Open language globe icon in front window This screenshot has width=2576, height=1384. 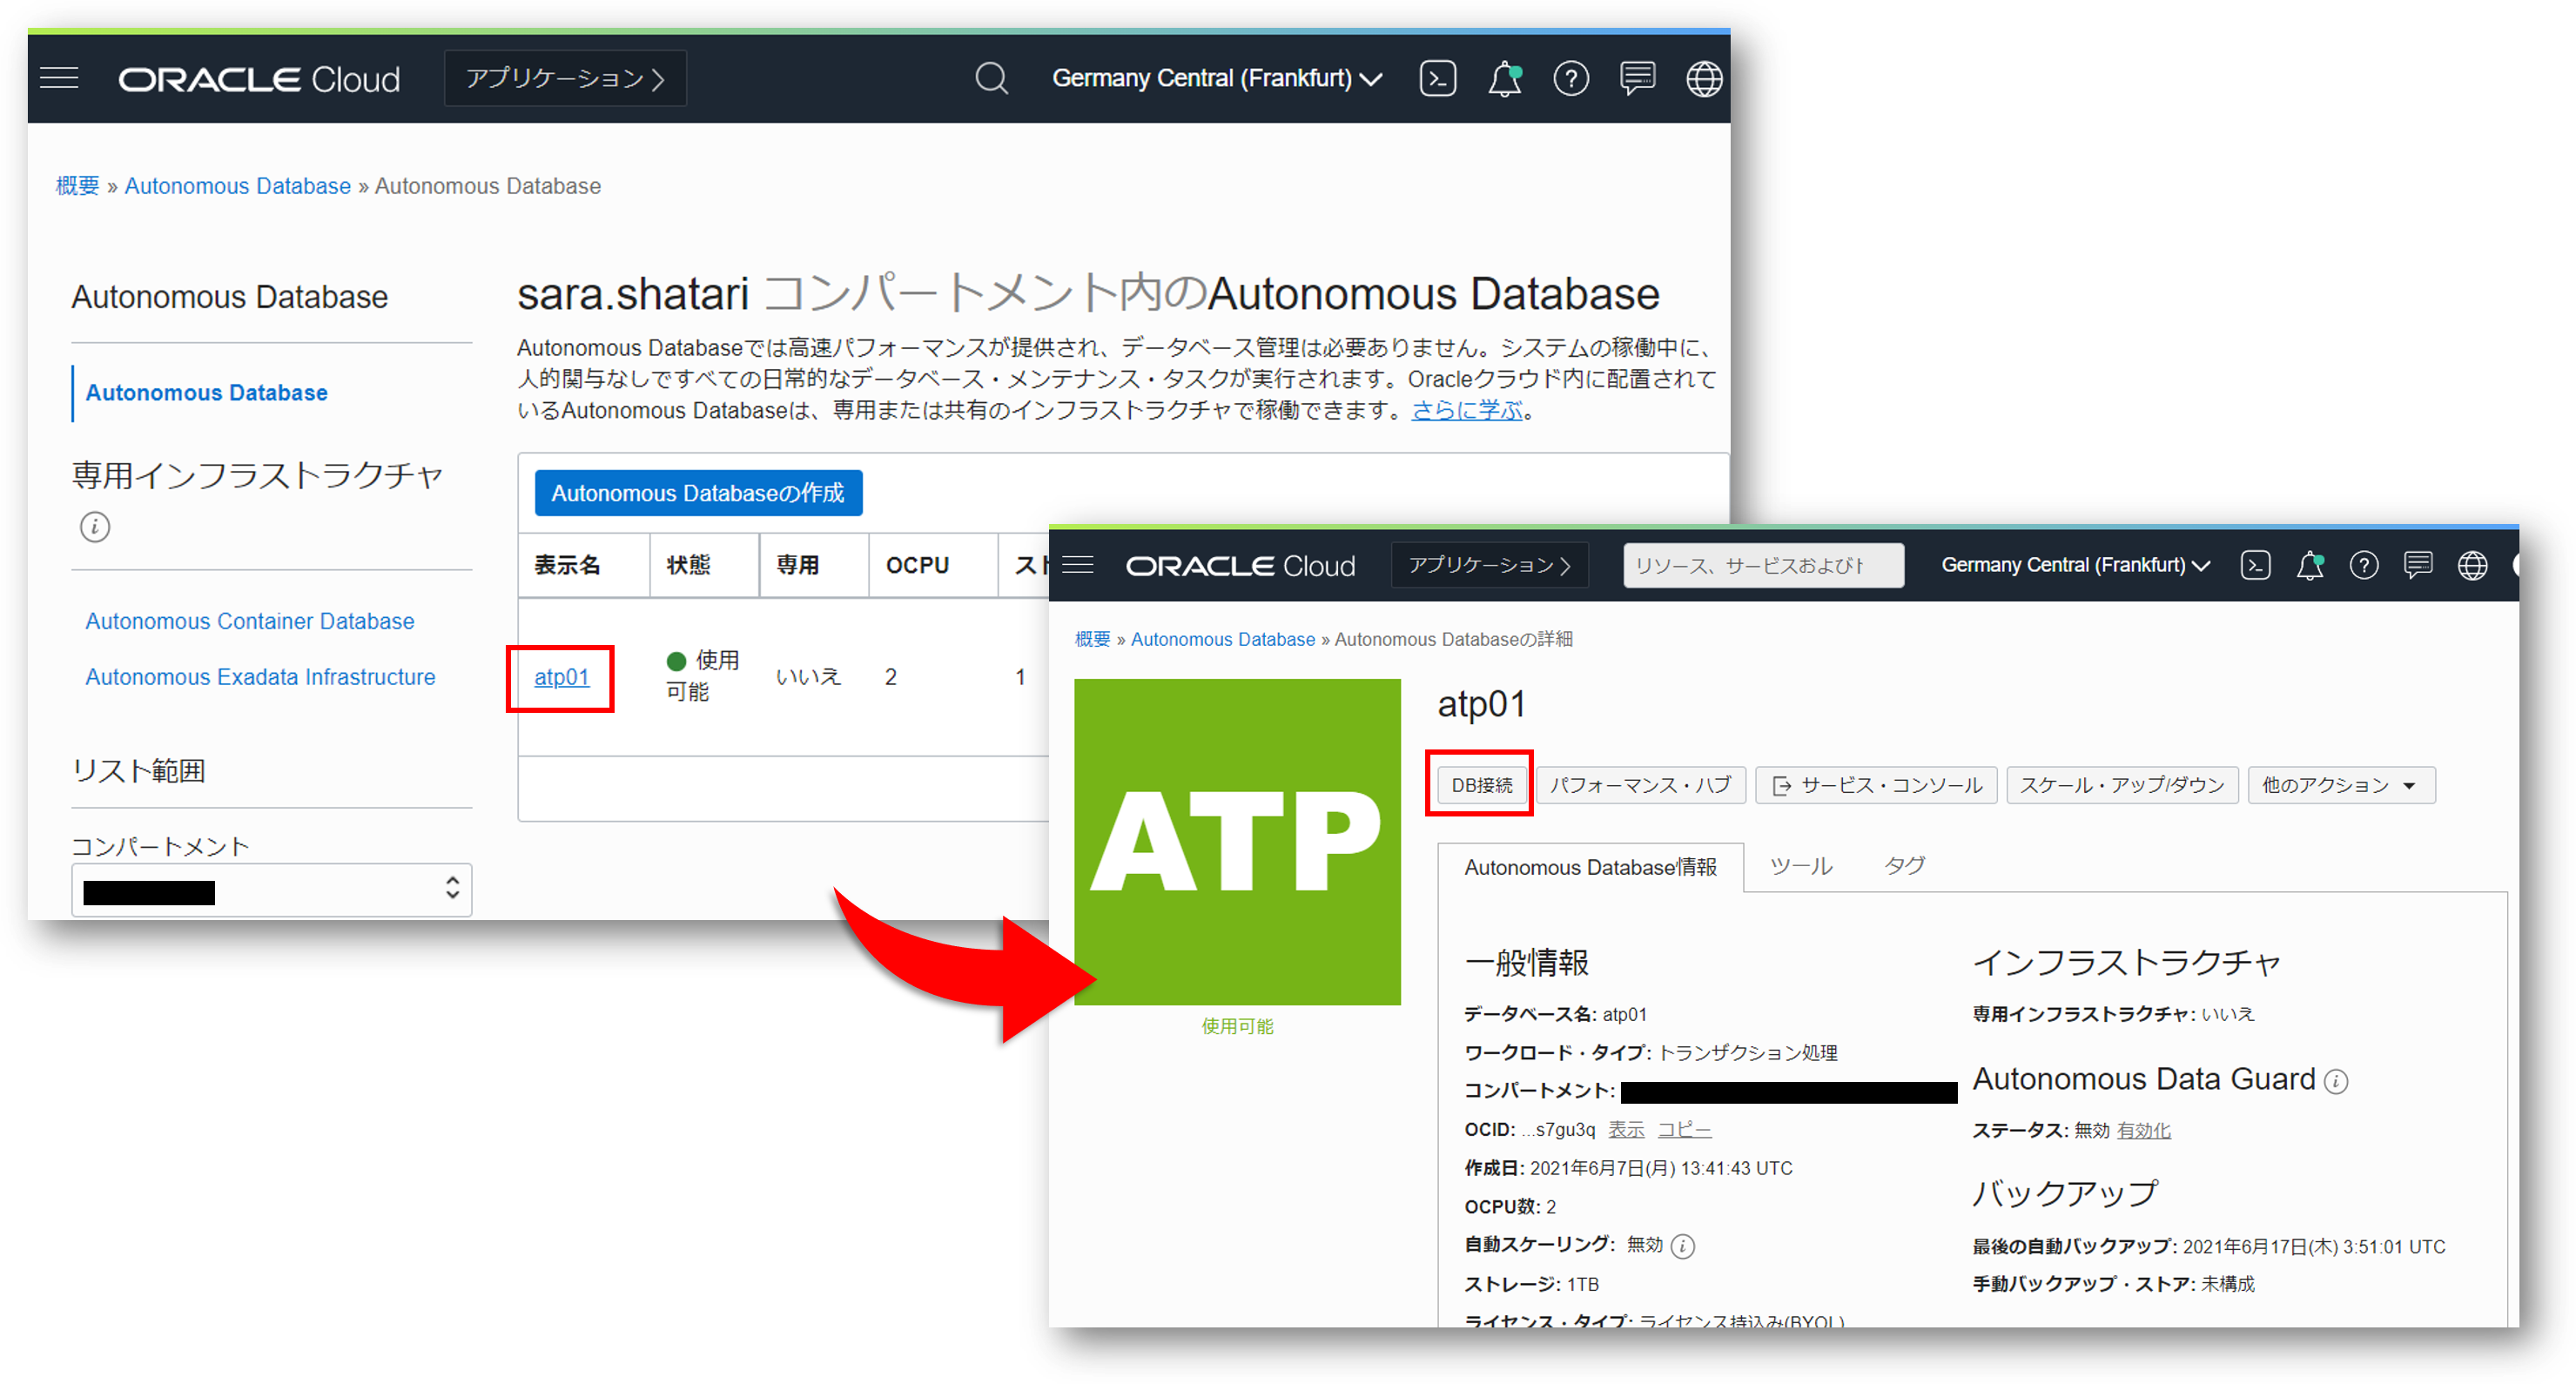point(2472,565)
